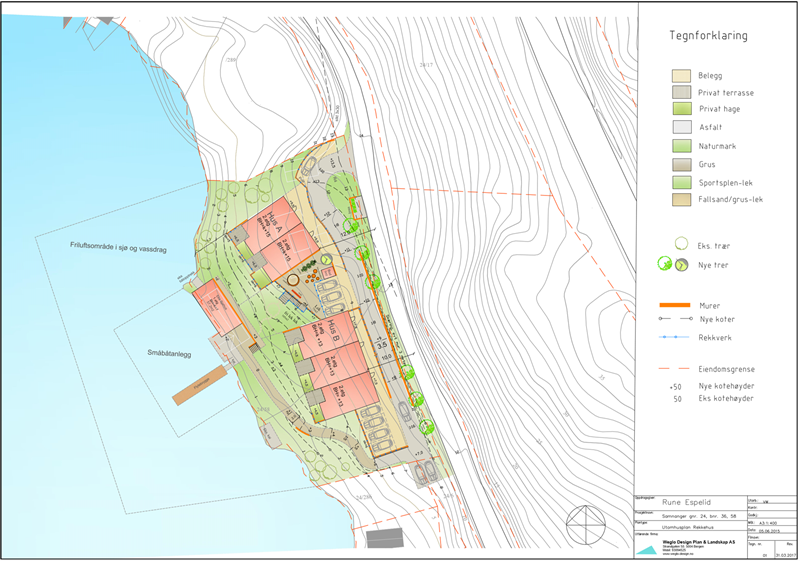Viewport: 800px width, 561px height.
Task: Click the green Nye trer tree symbol
Action: coord(662,264)
